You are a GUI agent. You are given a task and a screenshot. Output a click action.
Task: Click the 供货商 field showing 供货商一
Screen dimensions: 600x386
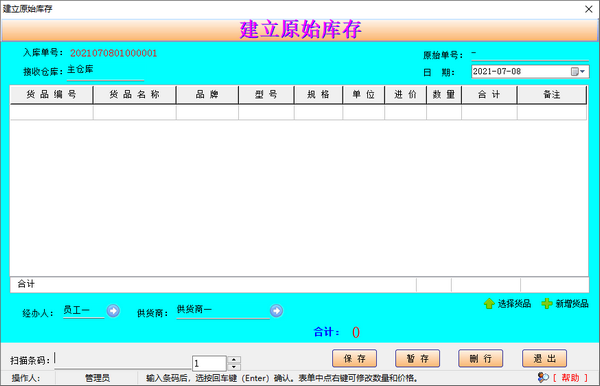(223, 310)
